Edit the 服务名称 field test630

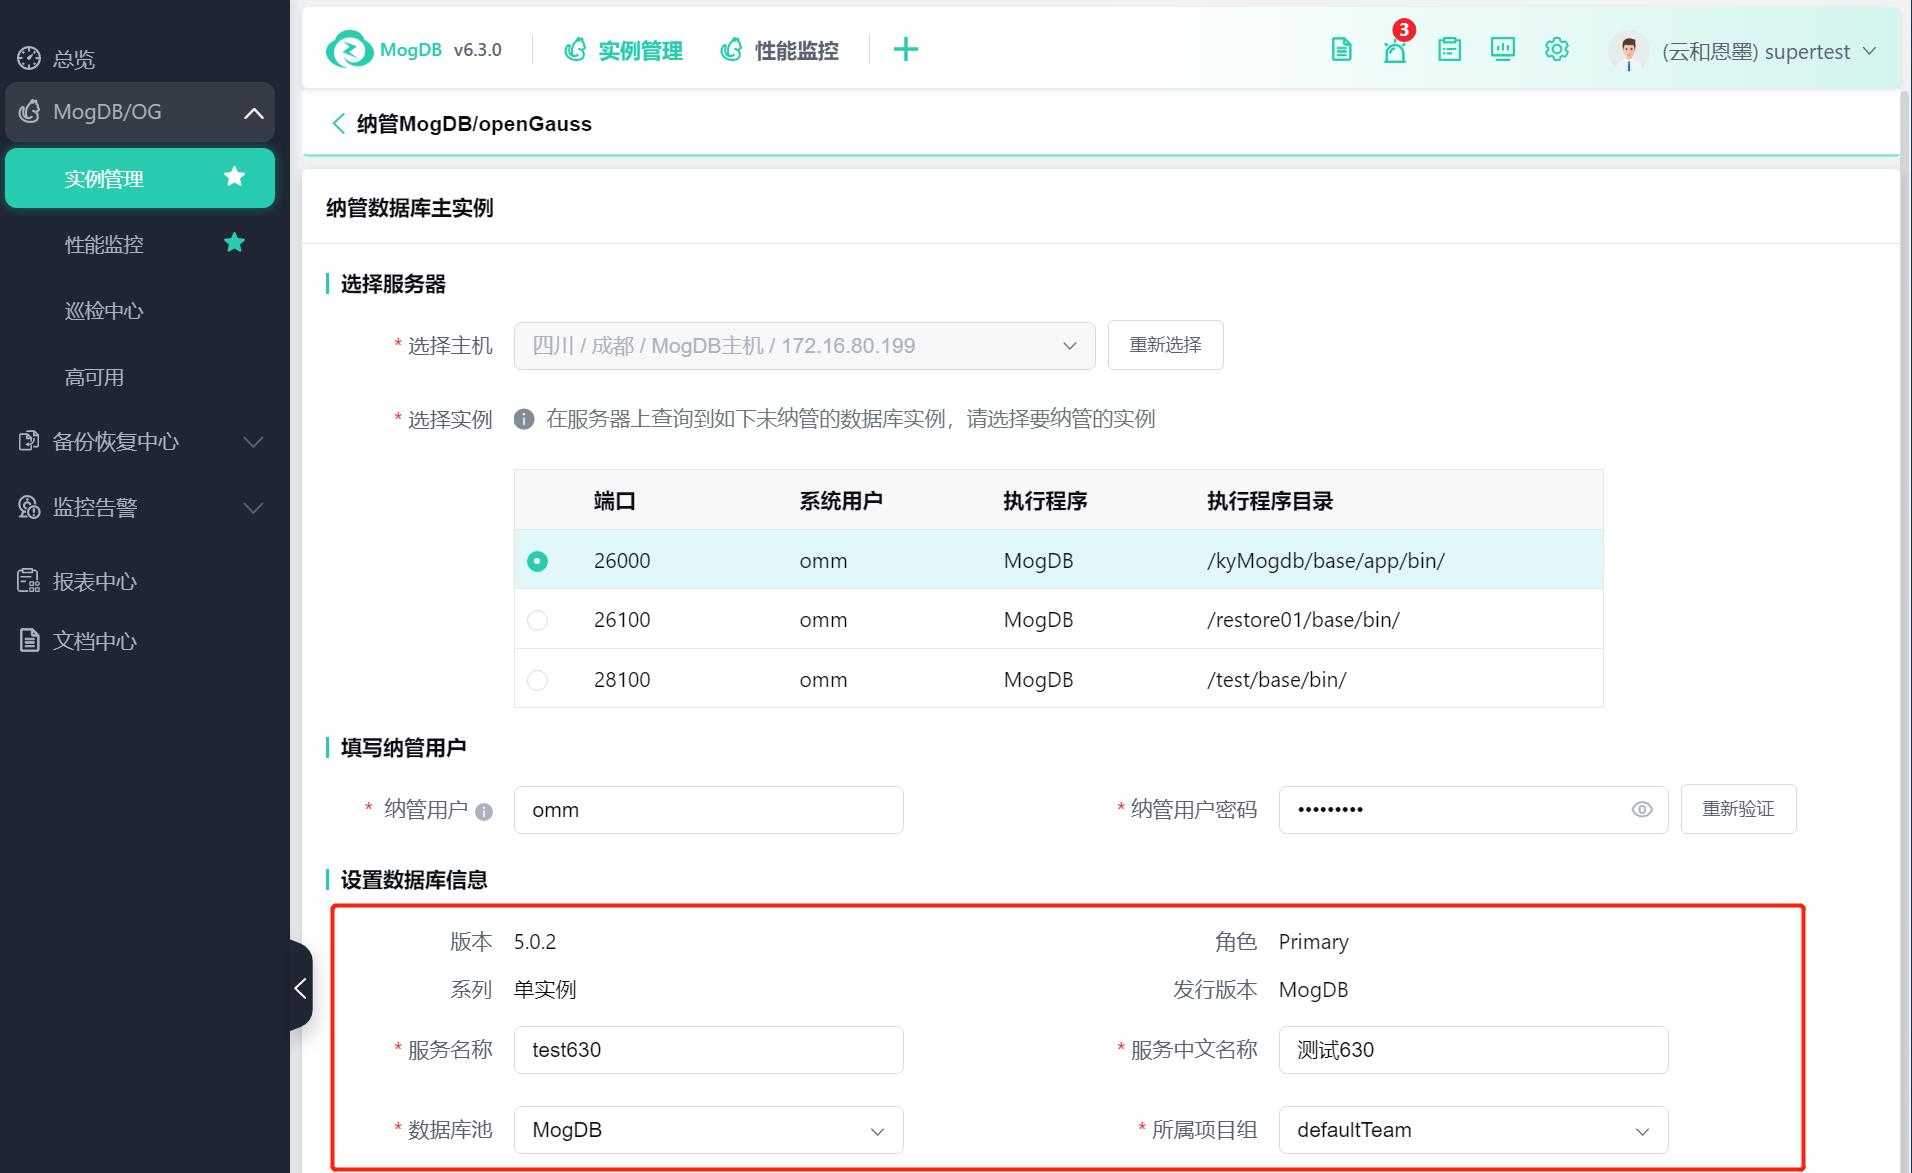point(708,1050)
